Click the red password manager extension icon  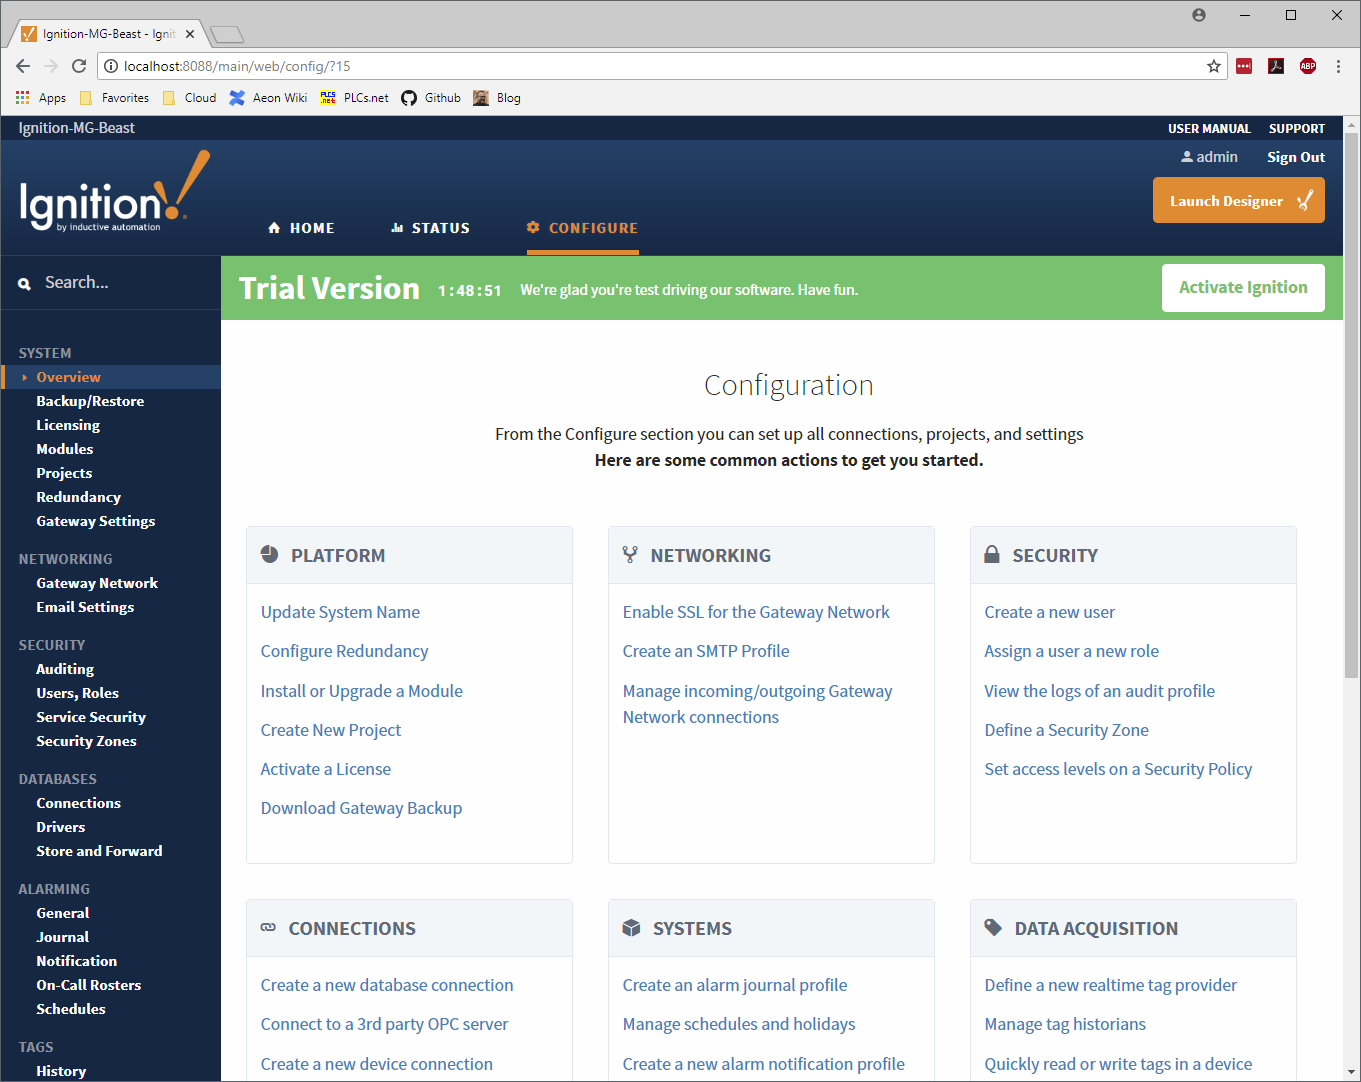pos(1244,66)
